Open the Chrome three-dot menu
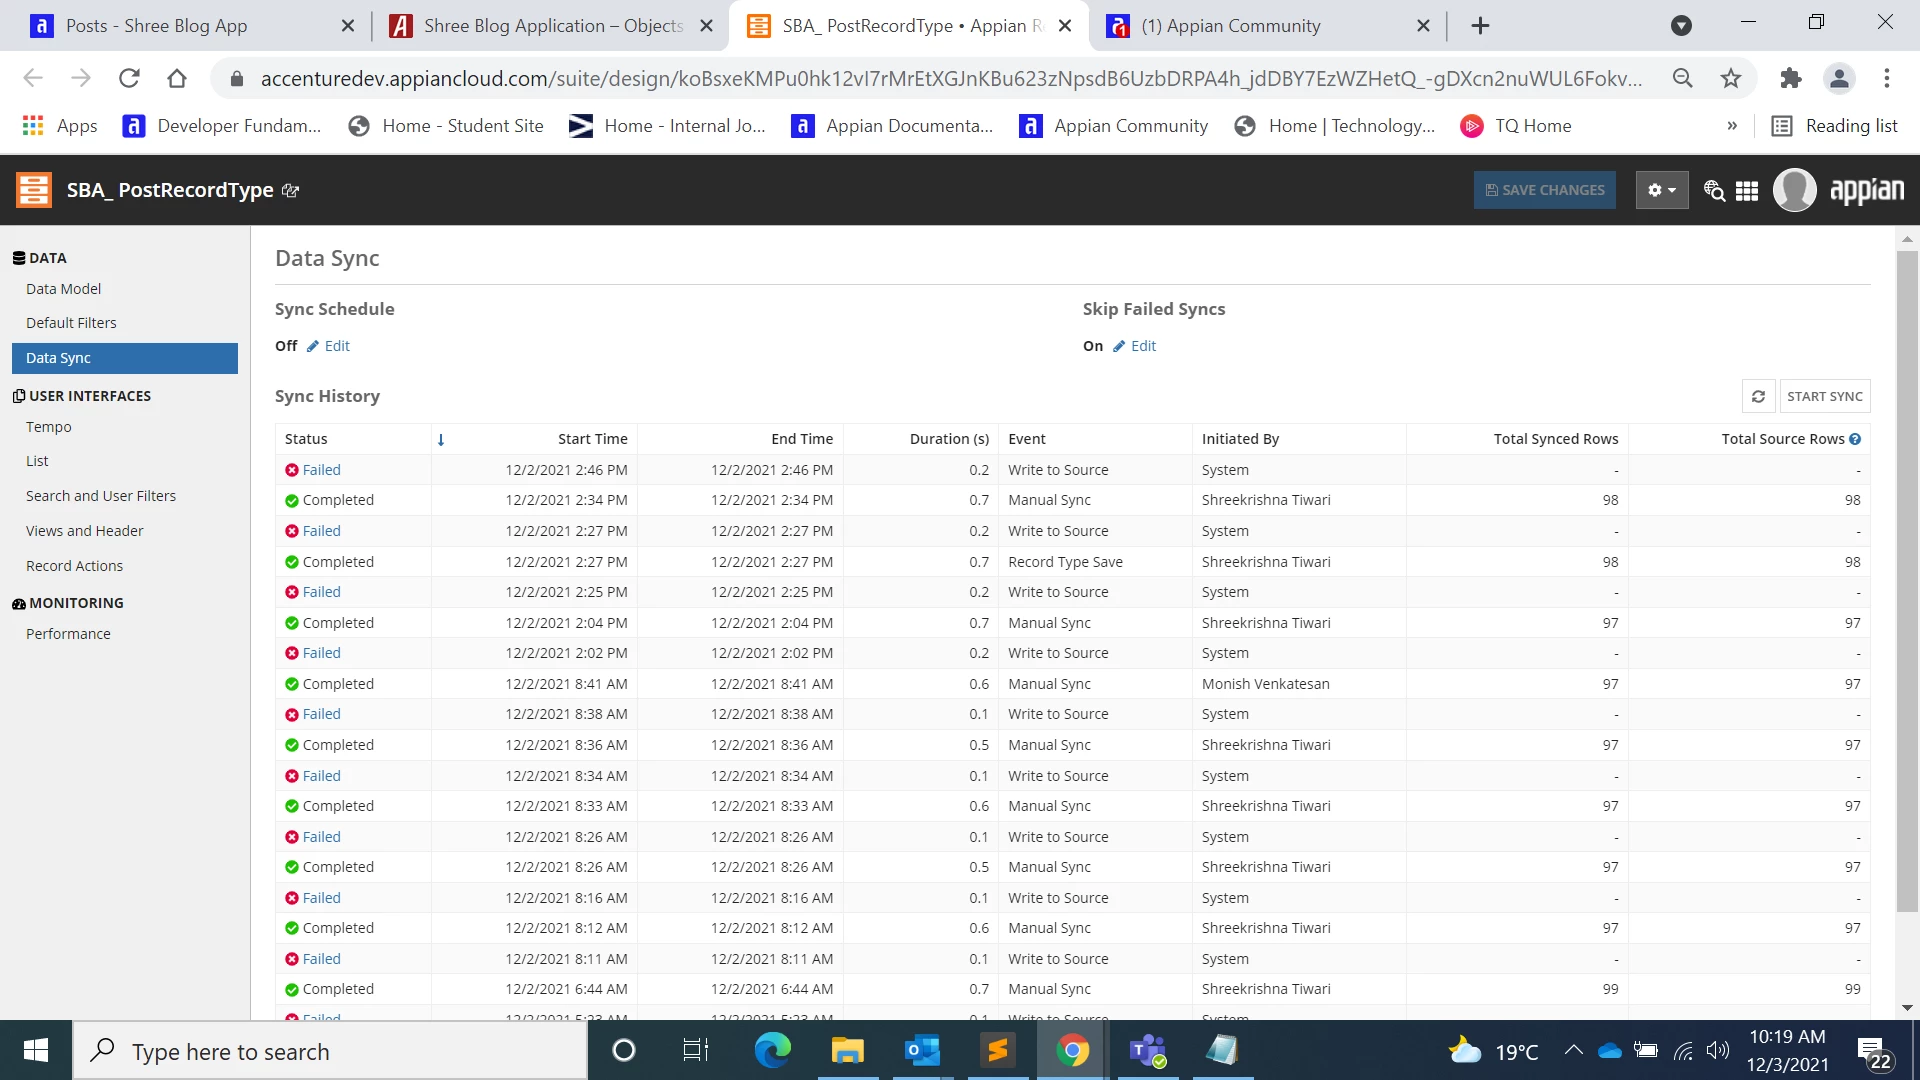This screenshot has height=1080, width=1920. [x=1887, y=78]
